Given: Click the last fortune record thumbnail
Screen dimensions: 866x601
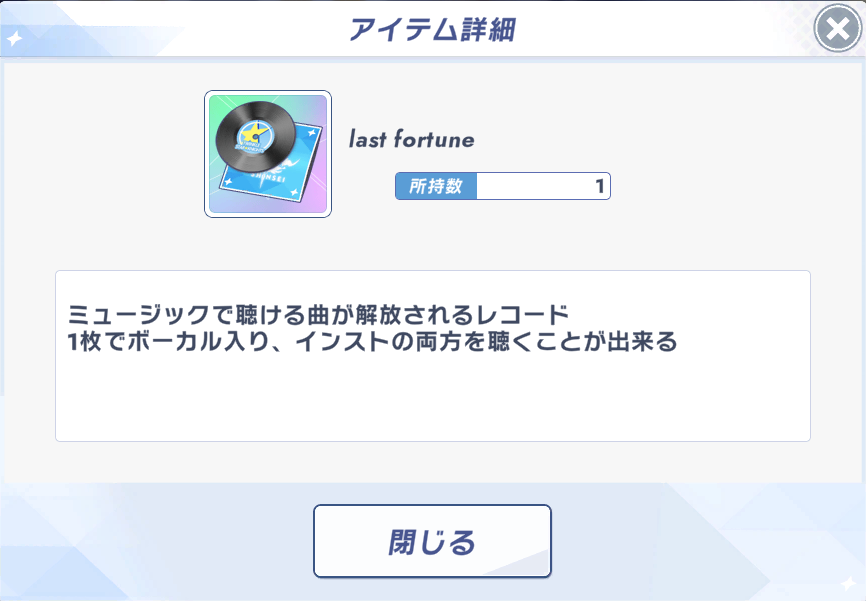Looking at the screenshot, I should (268, 154).
